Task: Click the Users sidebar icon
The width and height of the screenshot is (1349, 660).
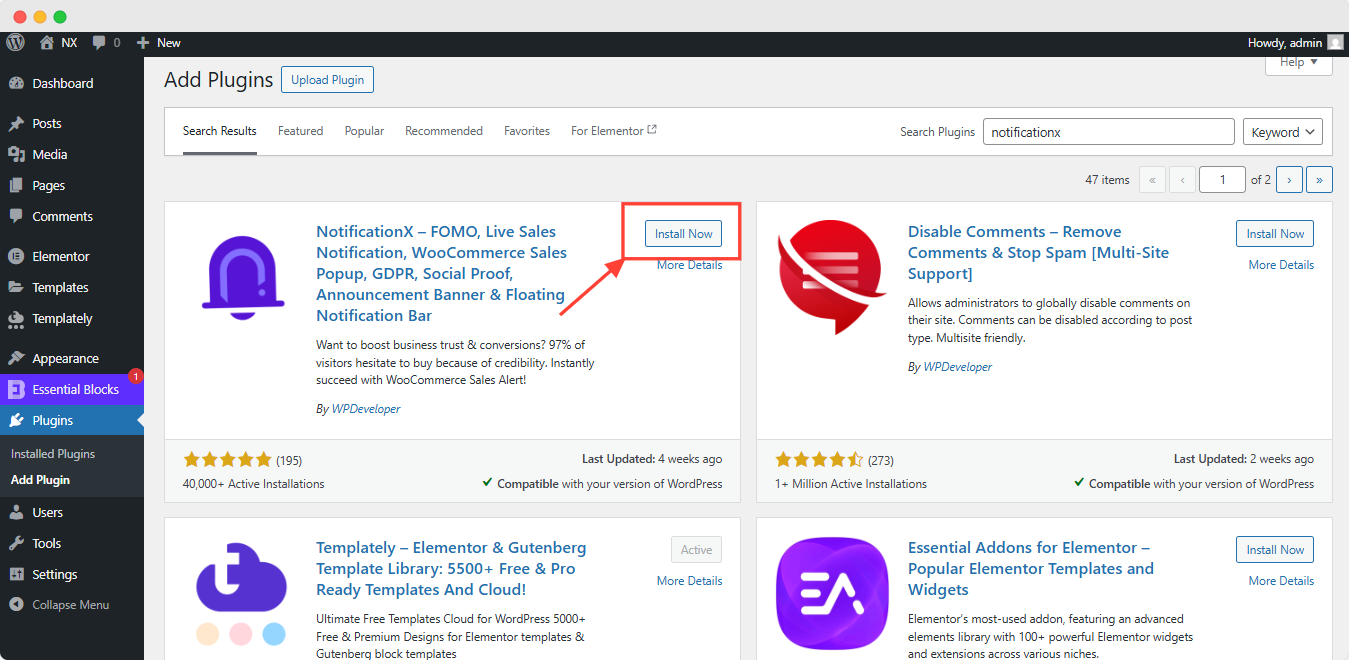Action: [16, 513]
